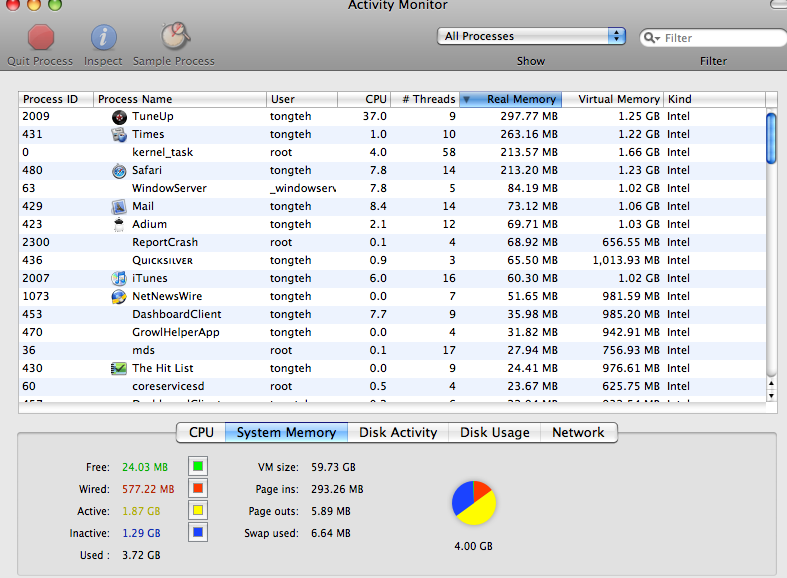This screenshot has height=578, width=787.
Task: Switch to the Disk Usage tab
Action: 494,432
